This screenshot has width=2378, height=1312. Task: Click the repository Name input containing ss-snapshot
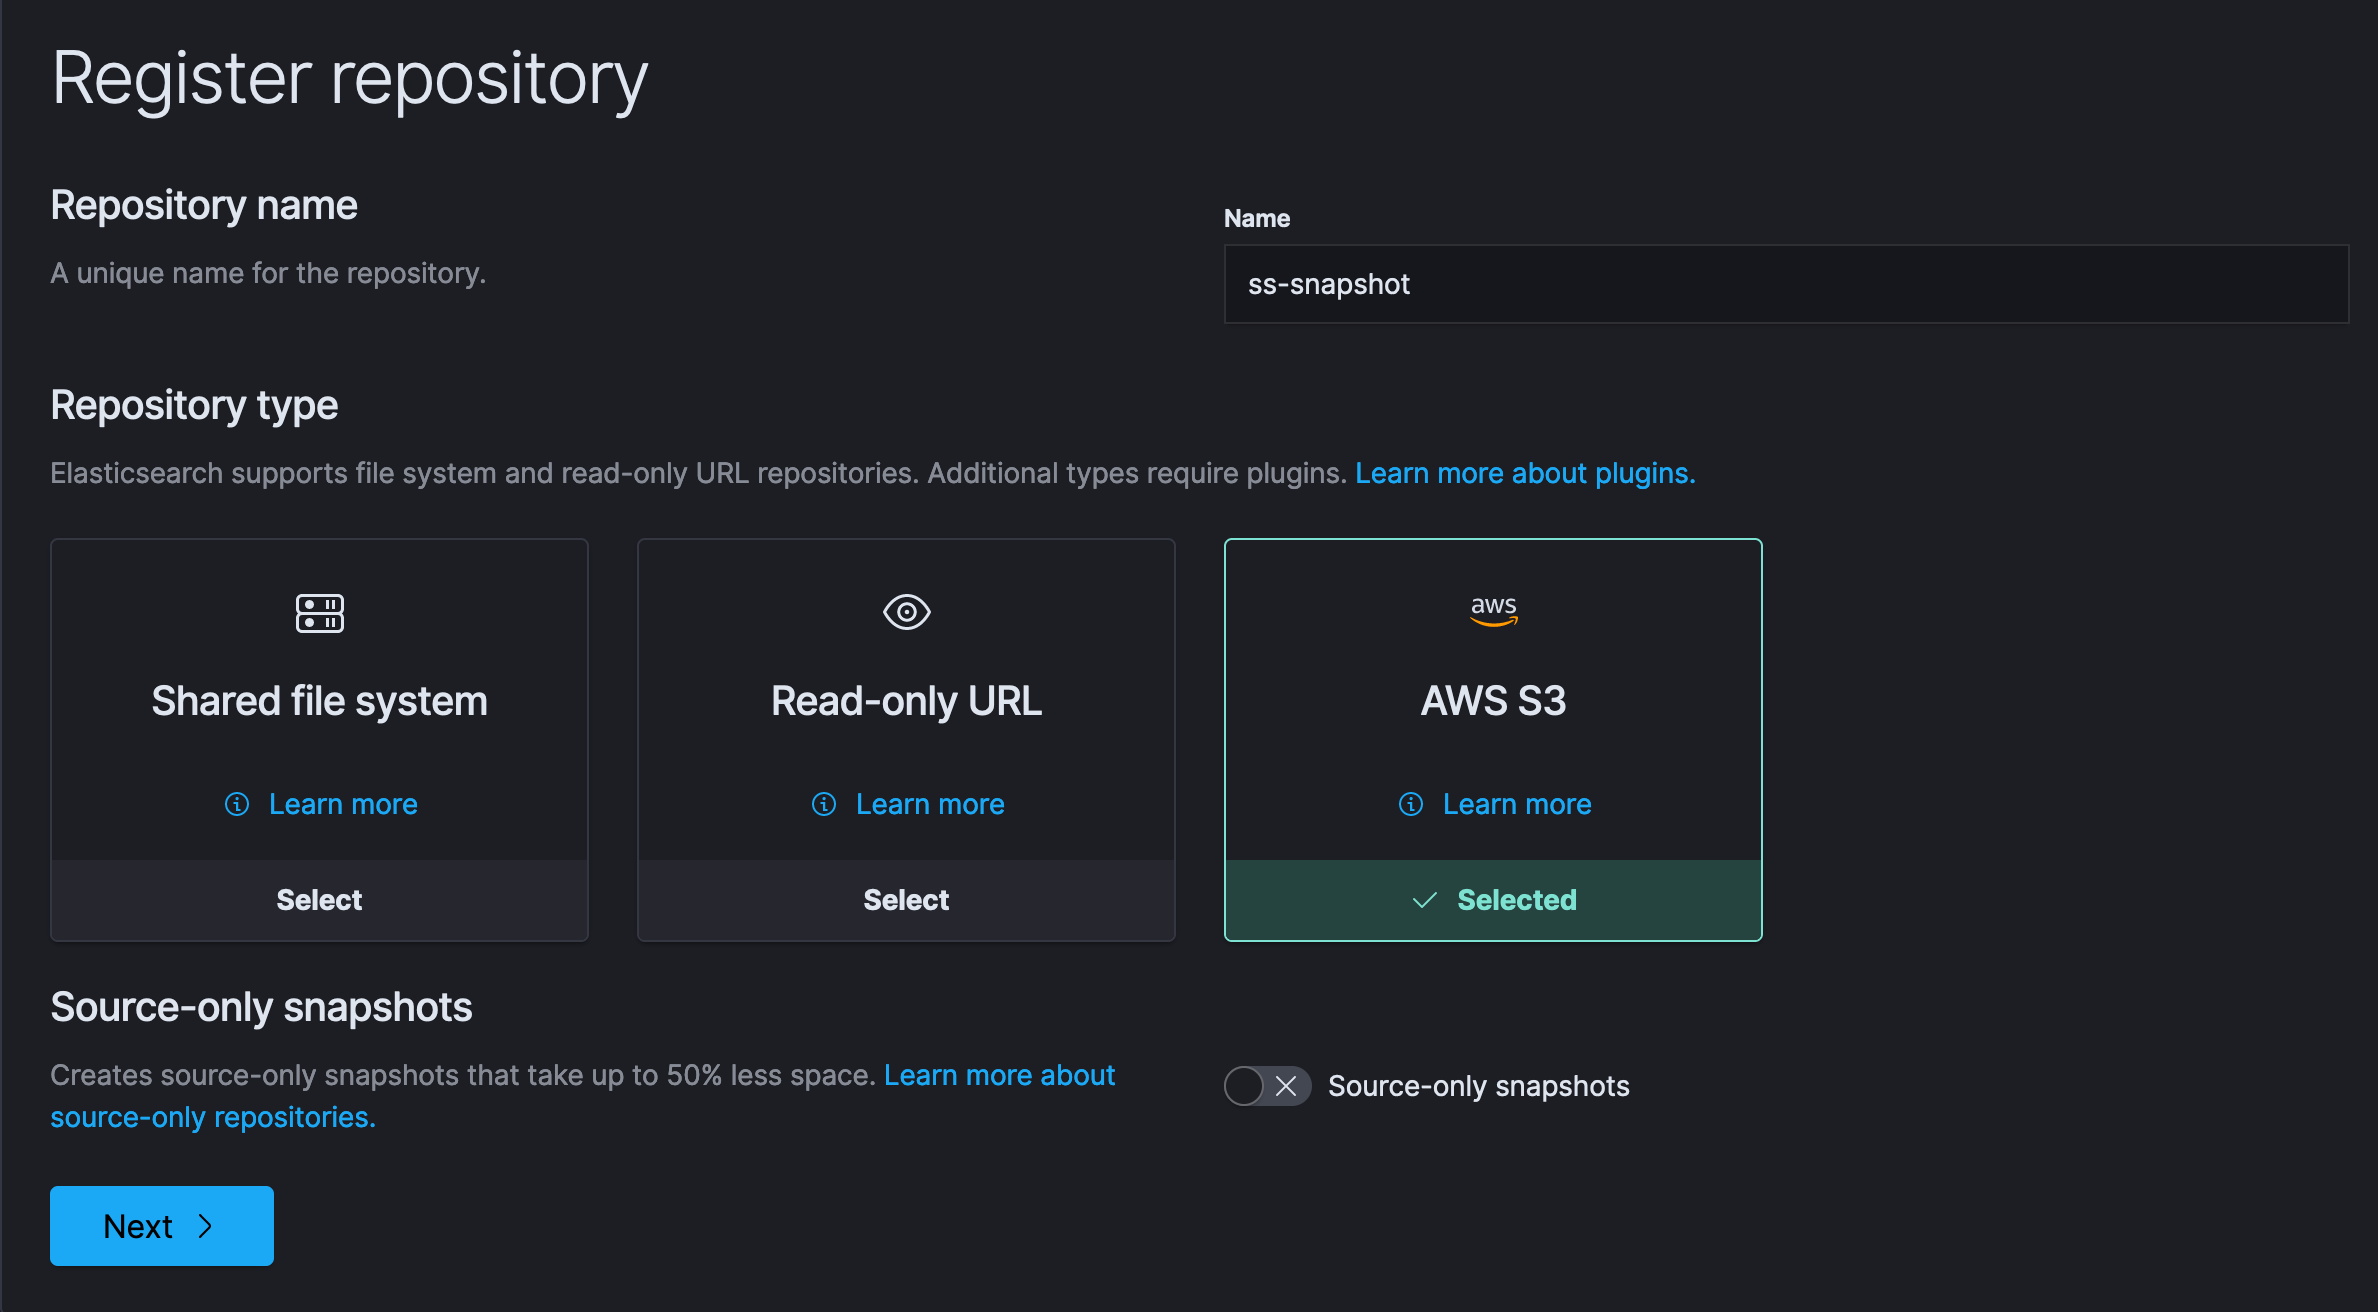(x=1784, y=284)
